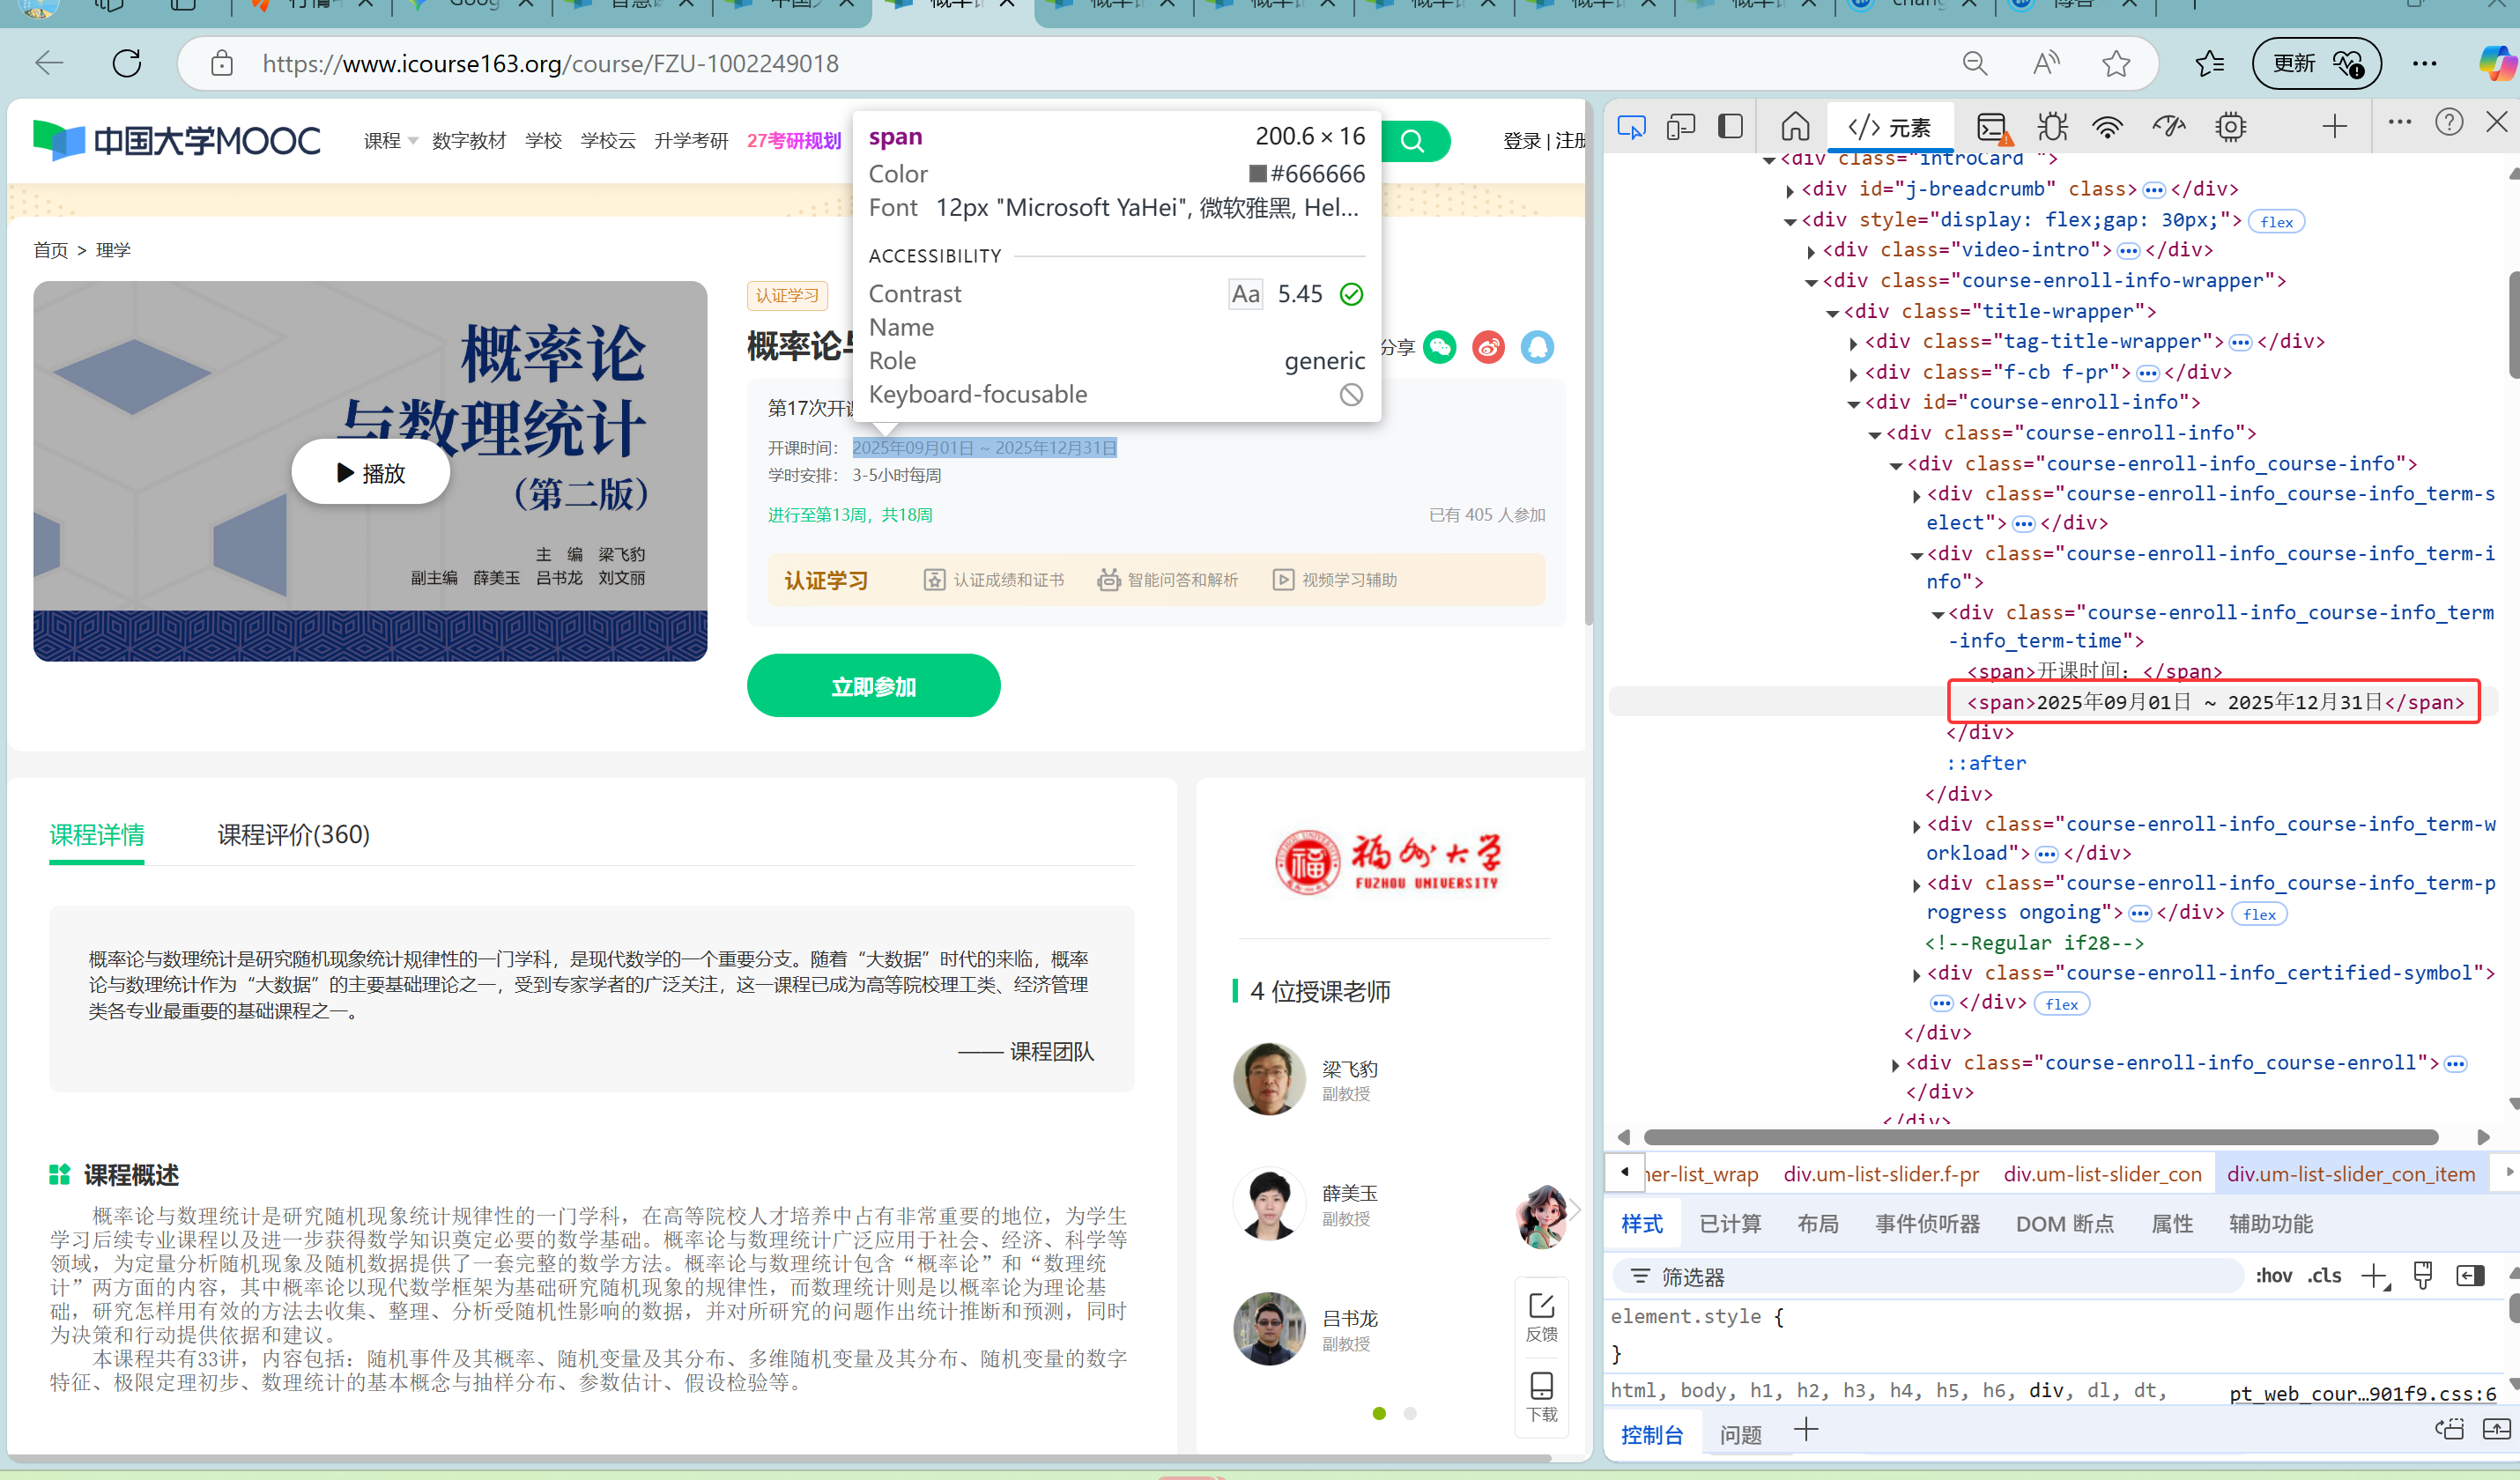The width and height of the screenshot is (2520, 1480).
Task: Share course via WeChat icon
Action: click(x=1439, y=347)
